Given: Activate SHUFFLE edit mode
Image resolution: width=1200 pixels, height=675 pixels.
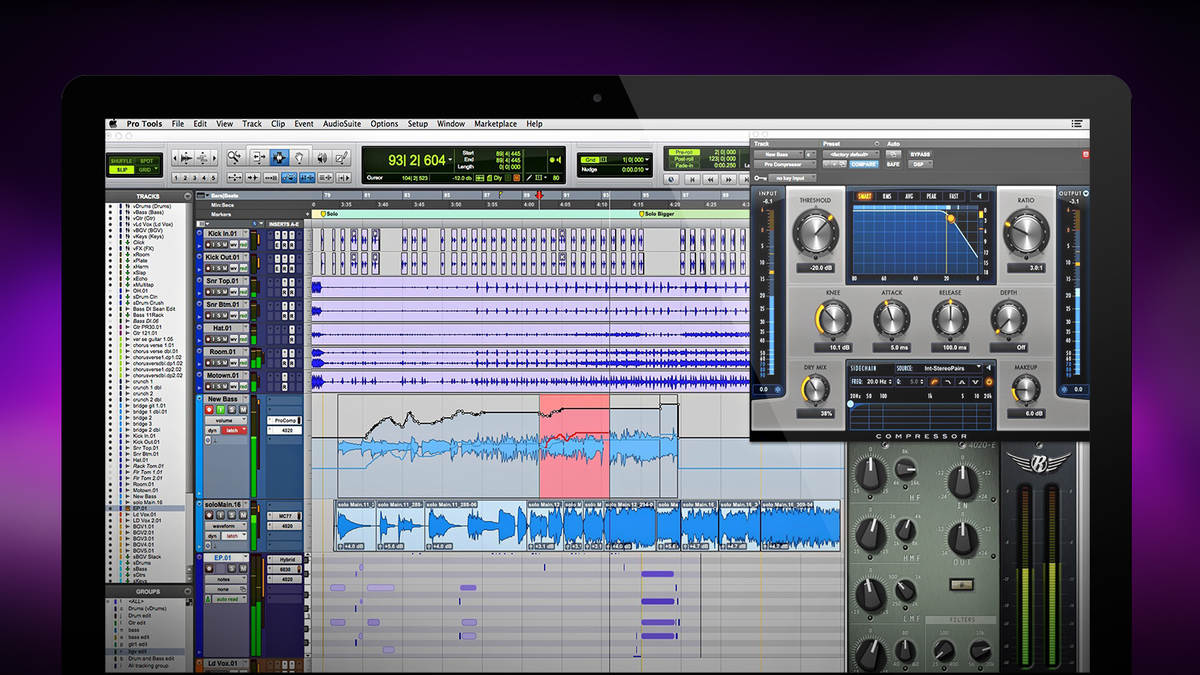Looking at the screenshot, I should tap(121, 161).
